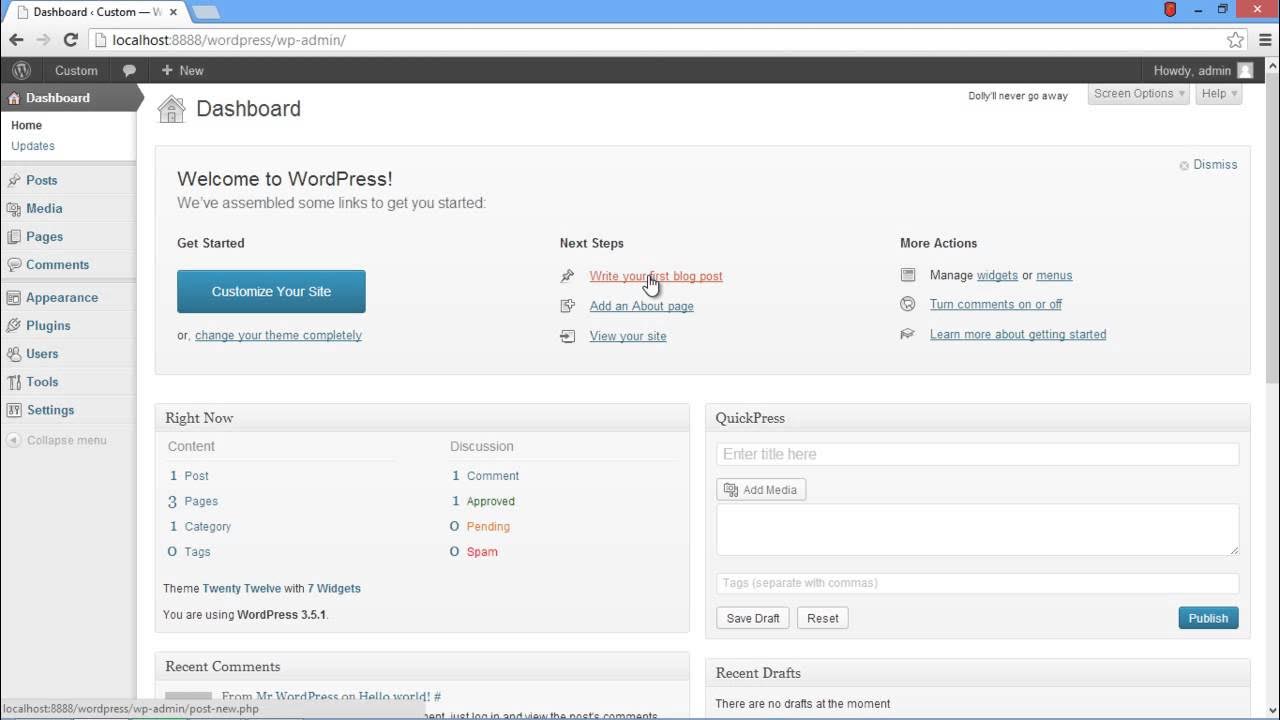Click the browser back arrow
Viewport: 1280px width, 720px height.
pyautogui.click(x=16, y=40)
